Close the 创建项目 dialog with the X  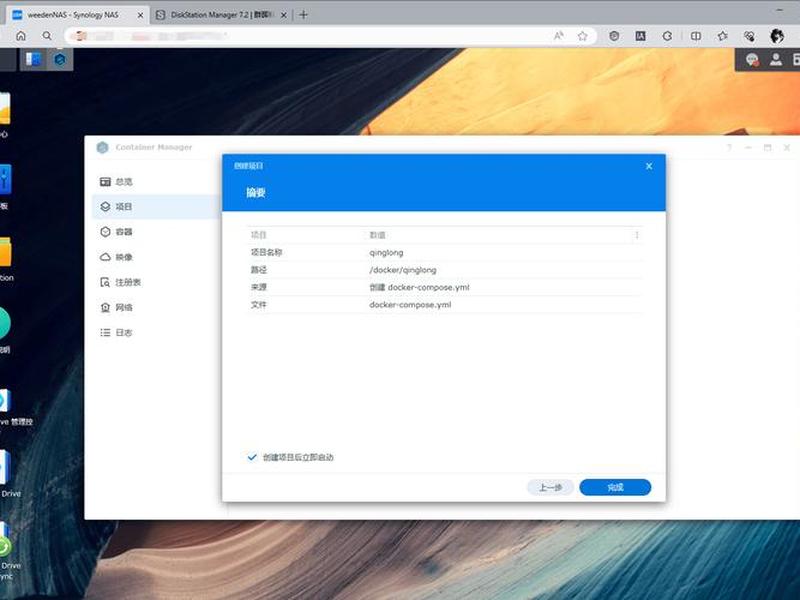coord(649,166)
